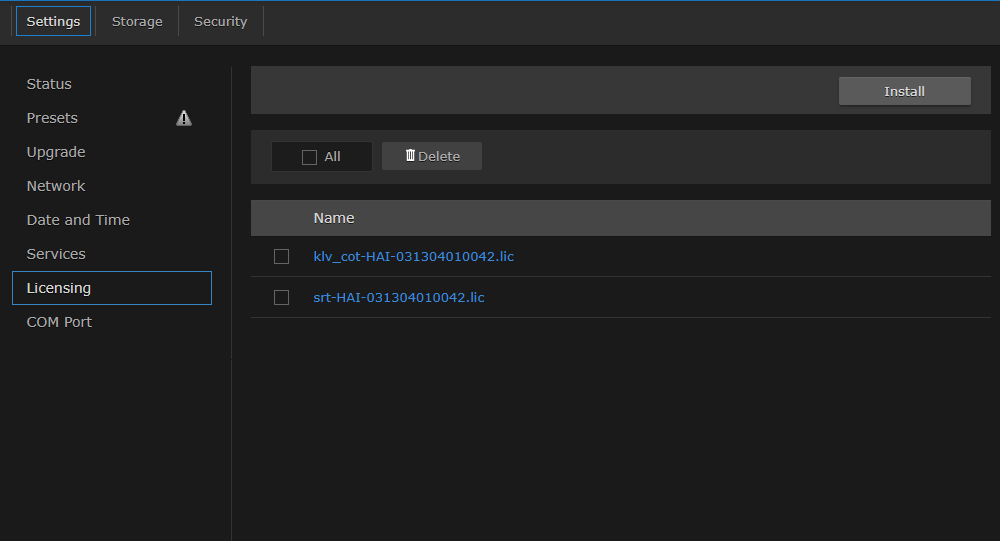Click the trash icon Delete button
The height and width of the screenshot is (541, 1000).
coord(432,156)
